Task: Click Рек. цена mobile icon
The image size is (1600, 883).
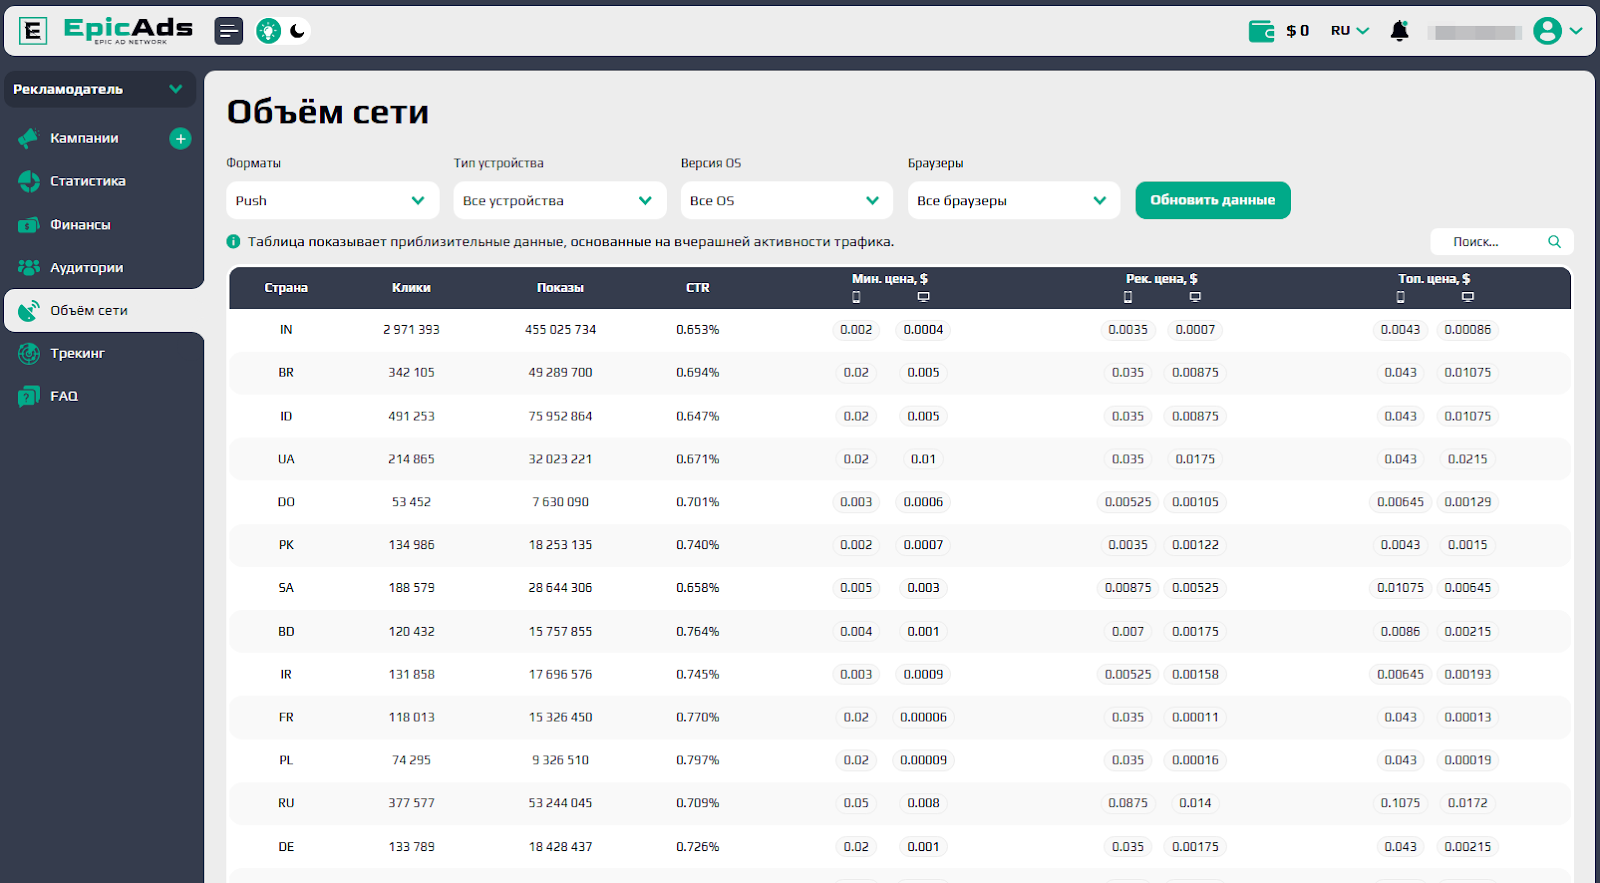Action: (x=1128, y=297)
